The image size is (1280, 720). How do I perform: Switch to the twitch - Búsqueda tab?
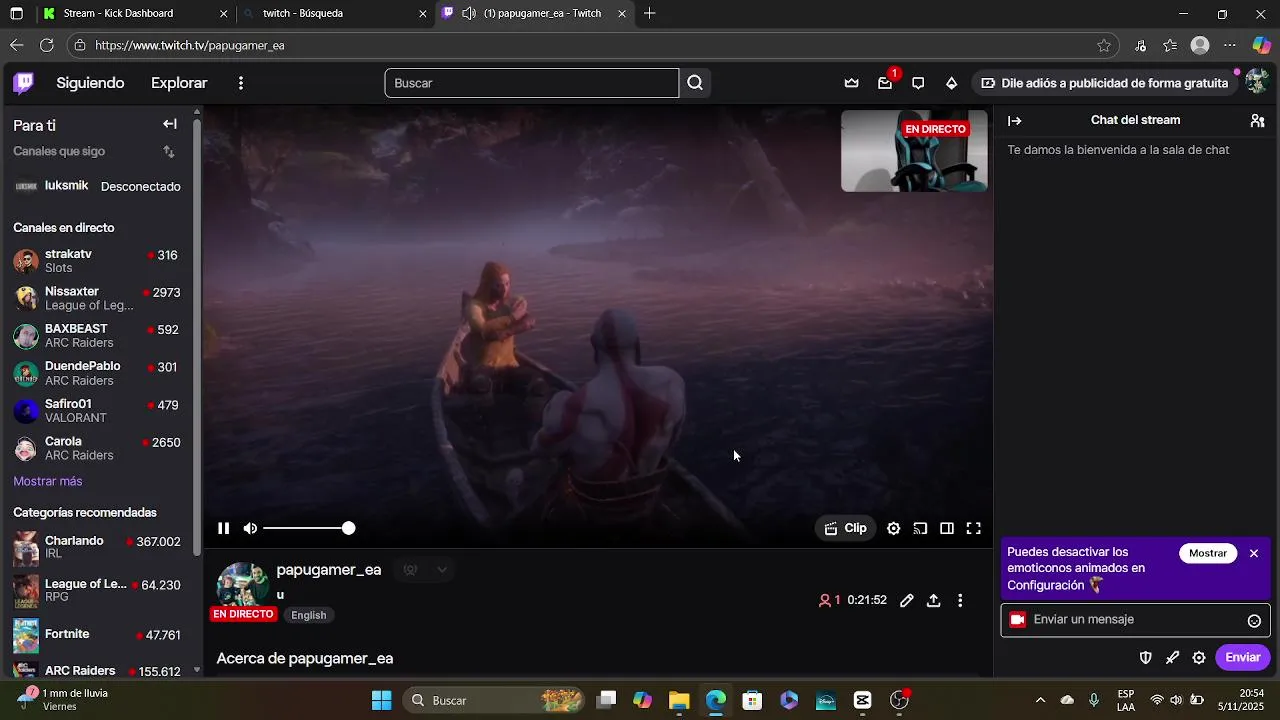point(335,14)
